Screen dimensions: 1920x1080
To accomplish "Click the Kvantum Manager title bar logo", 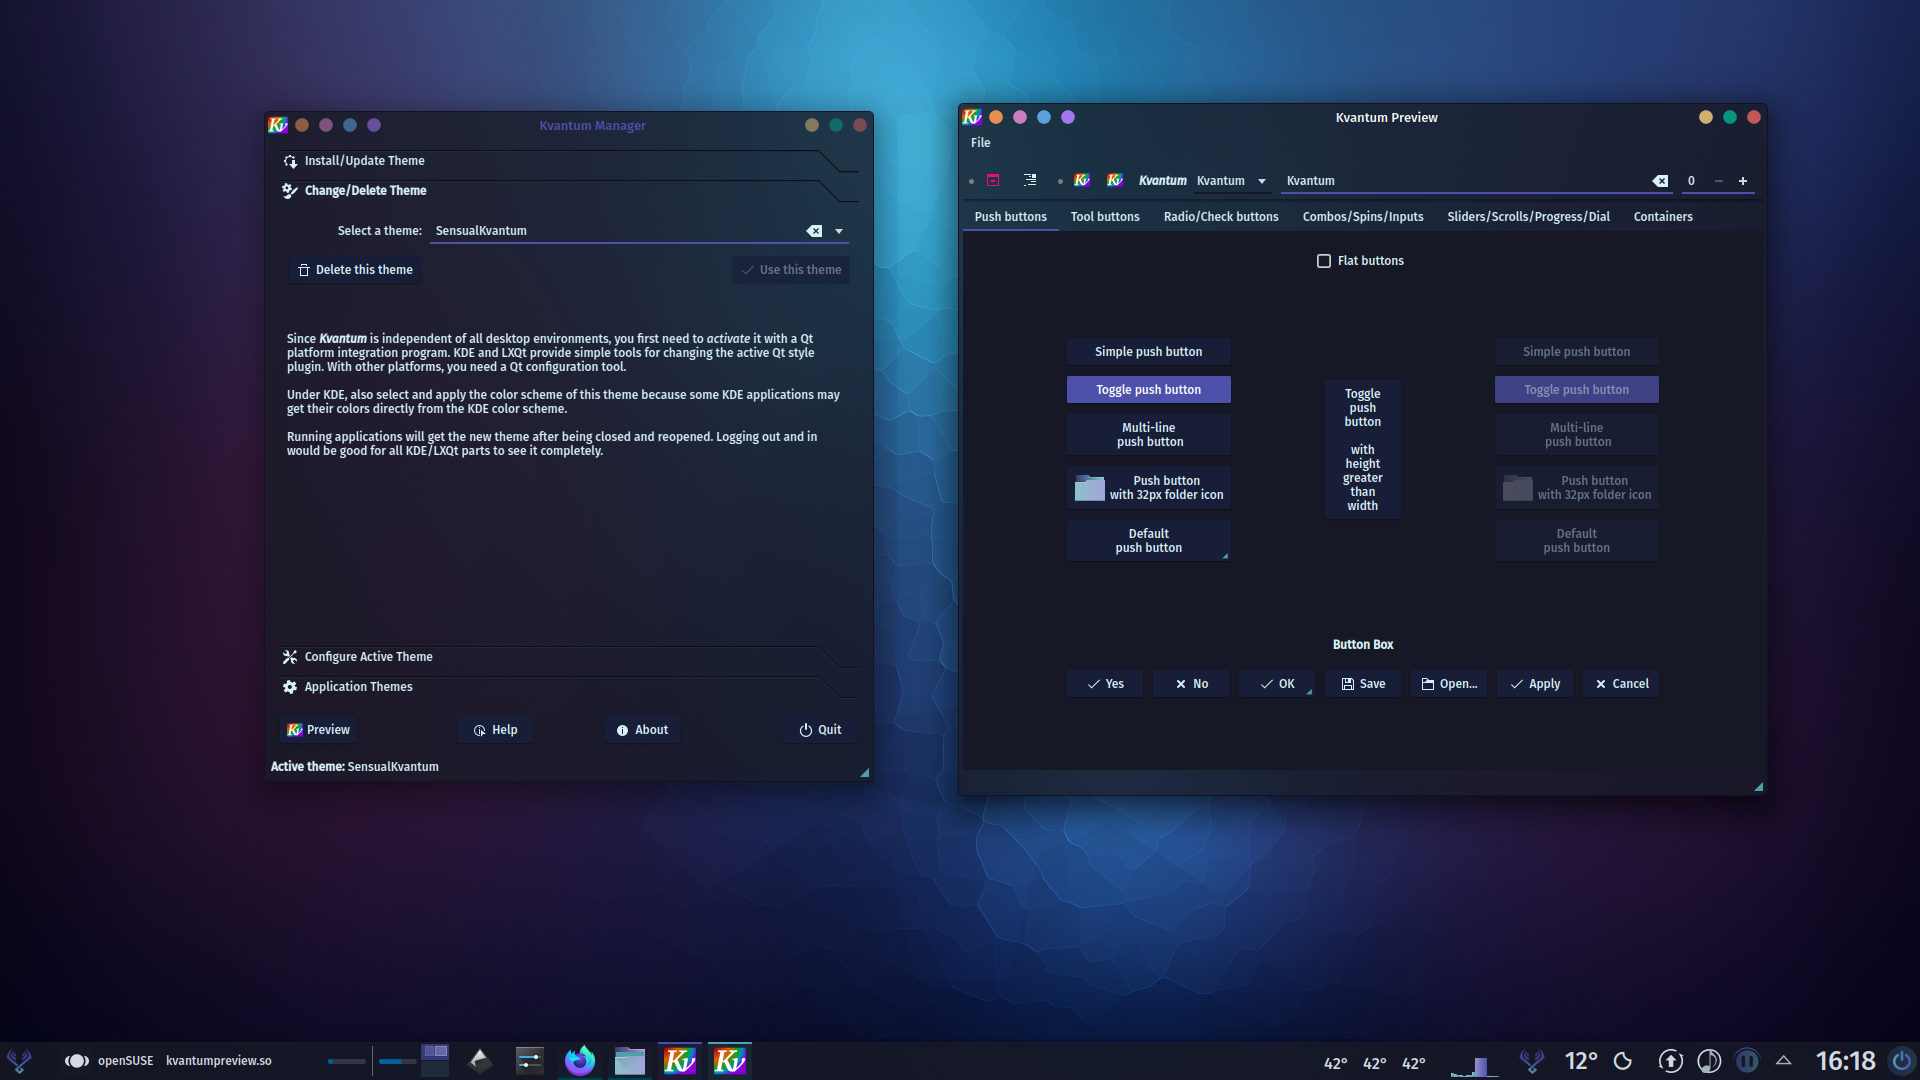I will tap(278, 125).
